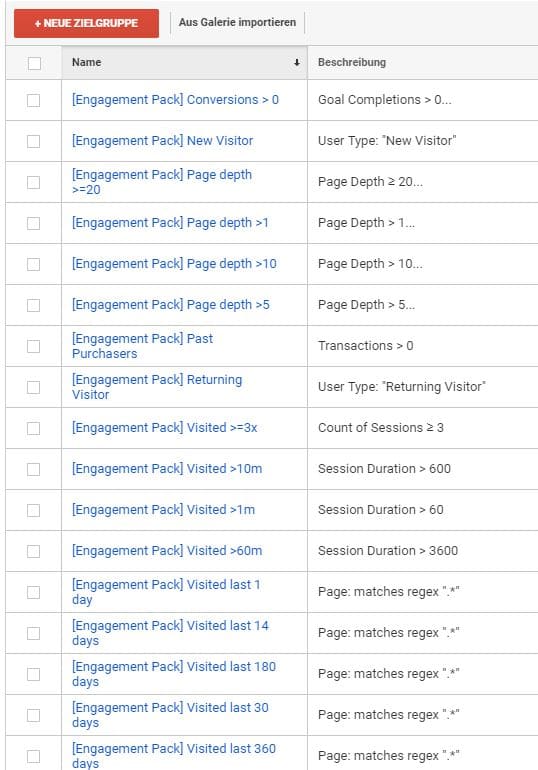The width and height of the screenshot is (538, 770).
Task: Open the Page depth >=20 audience link
Action: (x=162, y=182)
